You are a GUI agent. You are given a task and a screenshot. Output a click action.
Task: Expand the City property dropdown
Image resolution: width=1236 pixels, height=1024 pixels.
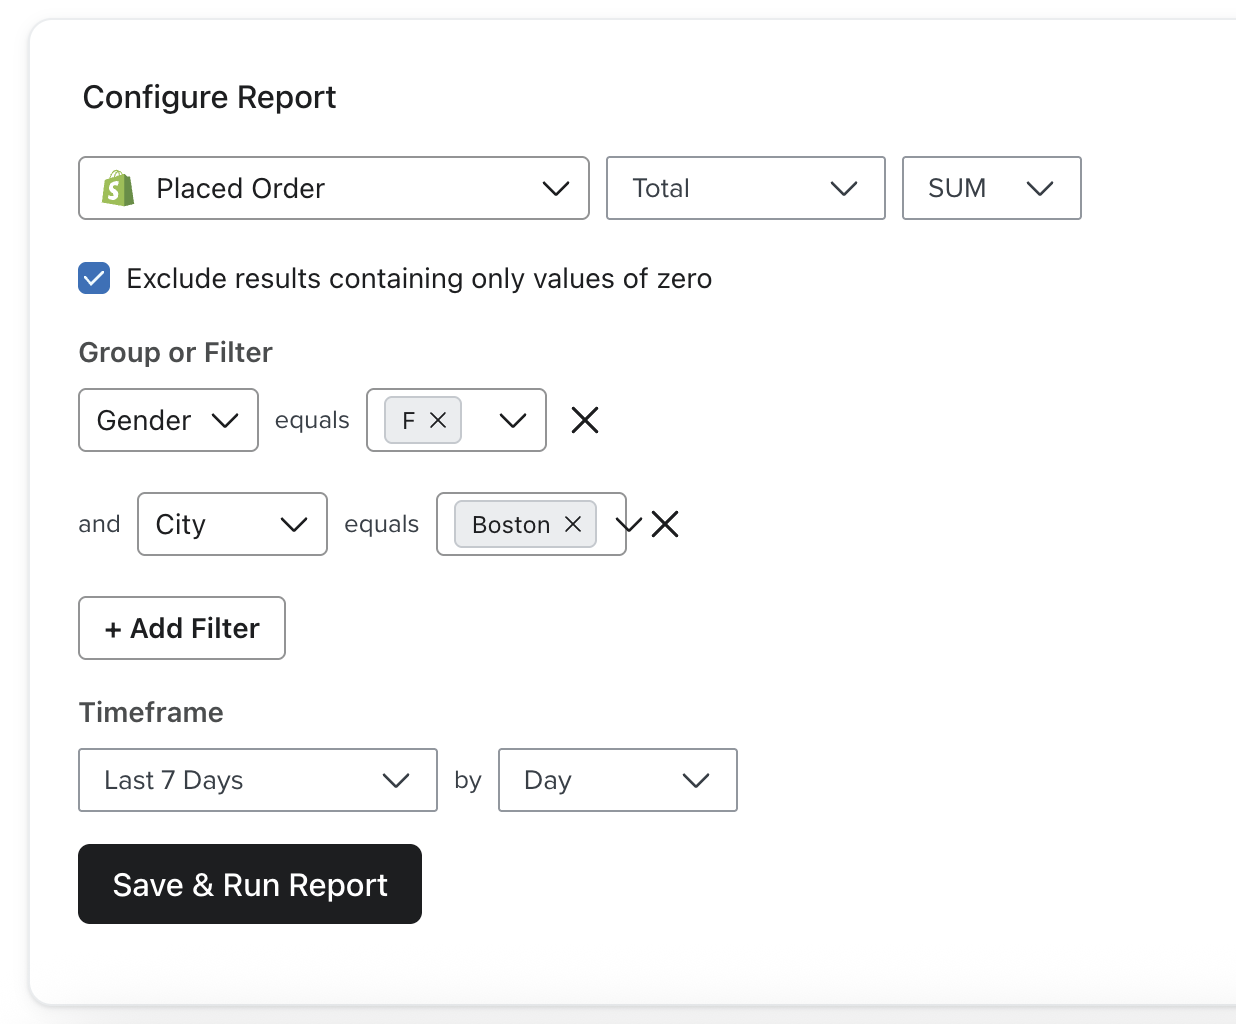point(232,524)
